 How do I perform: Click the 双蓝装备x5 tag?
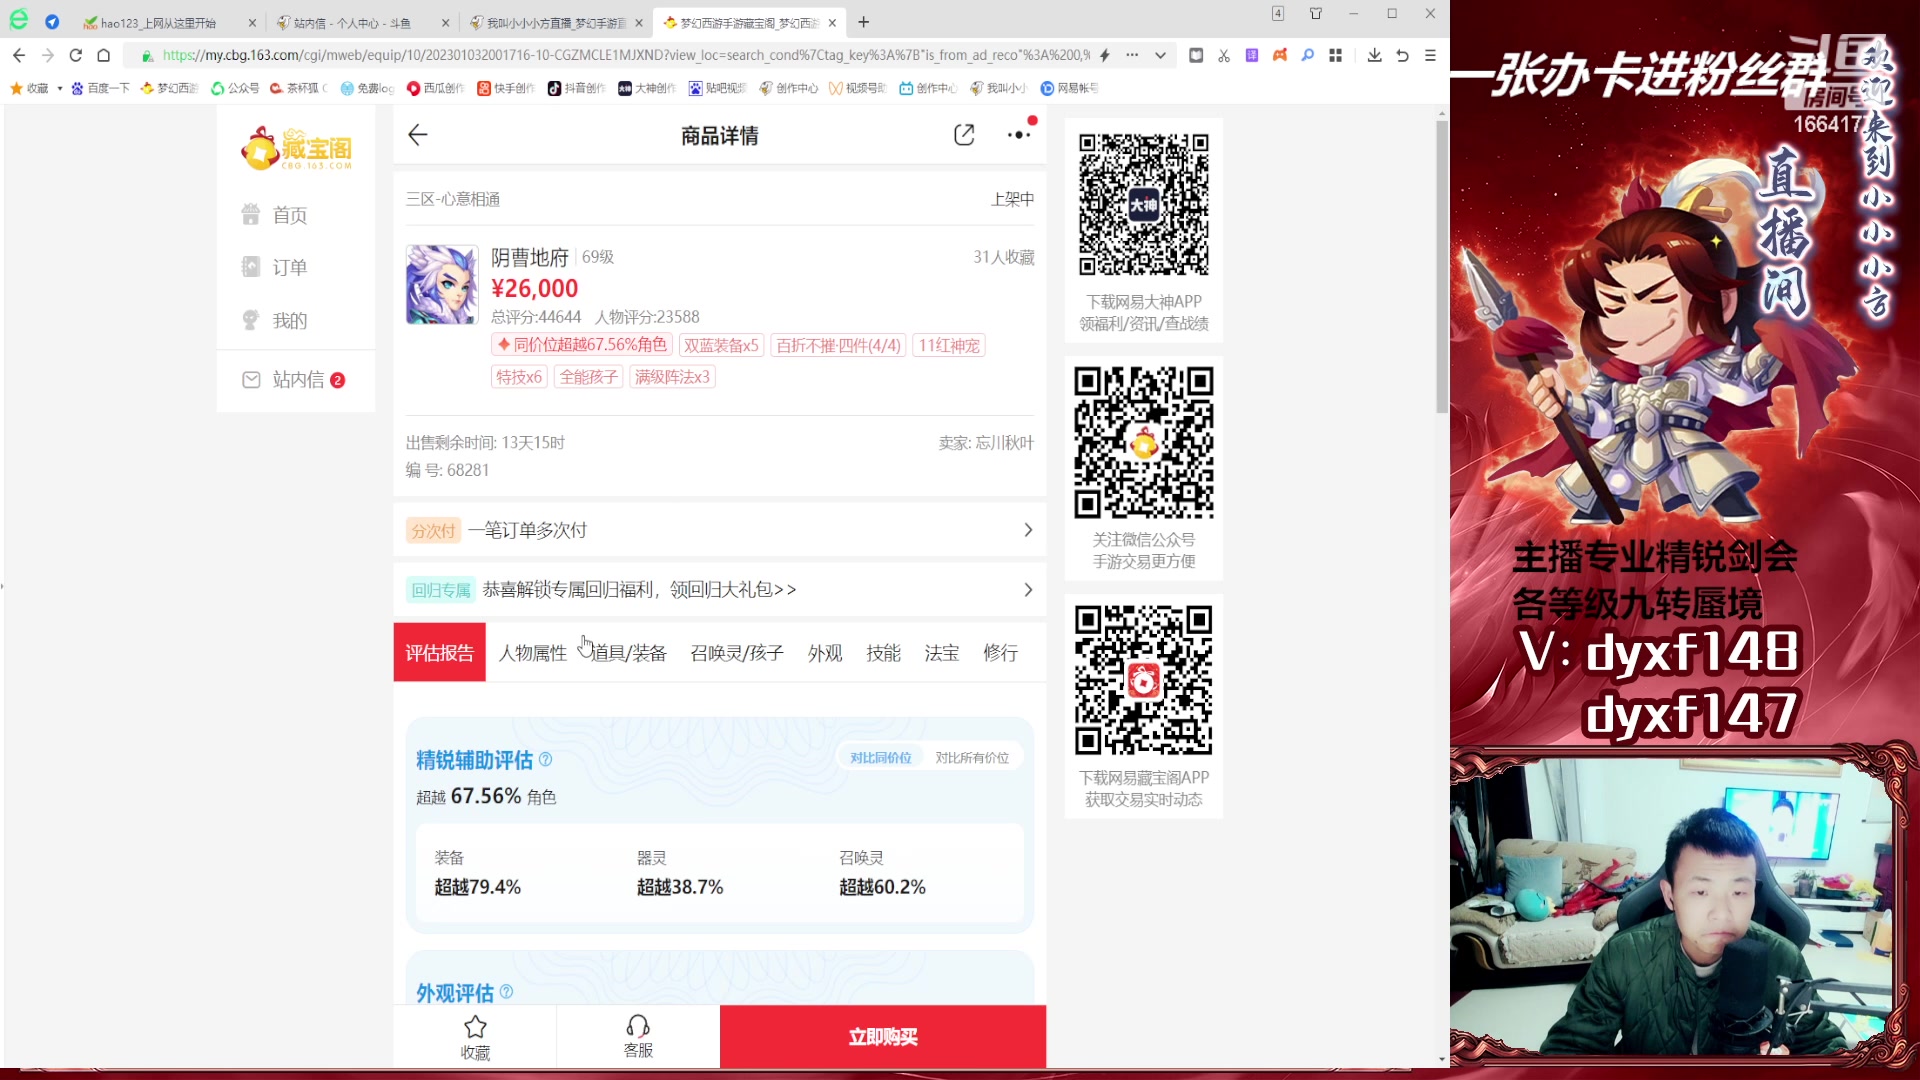click(x=721, y=345)
